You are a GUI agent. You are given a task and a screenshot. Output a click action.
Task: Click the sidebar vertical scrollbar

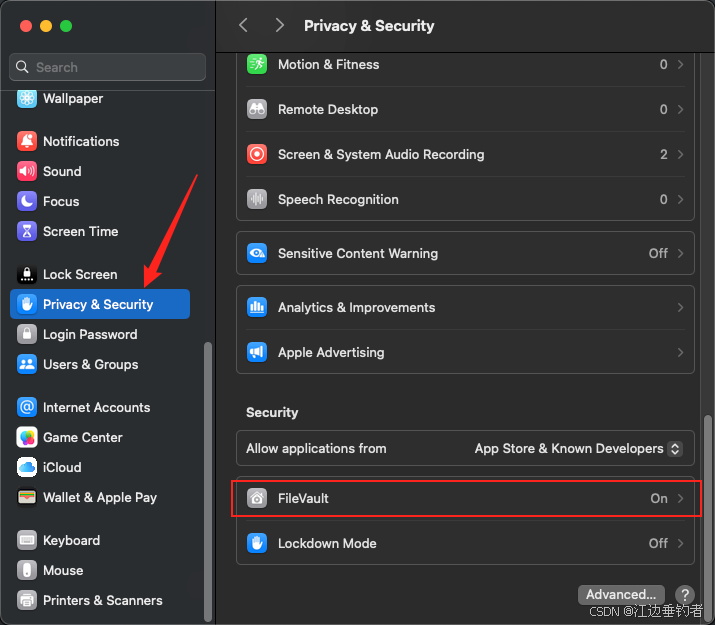[x=208, y=481]
